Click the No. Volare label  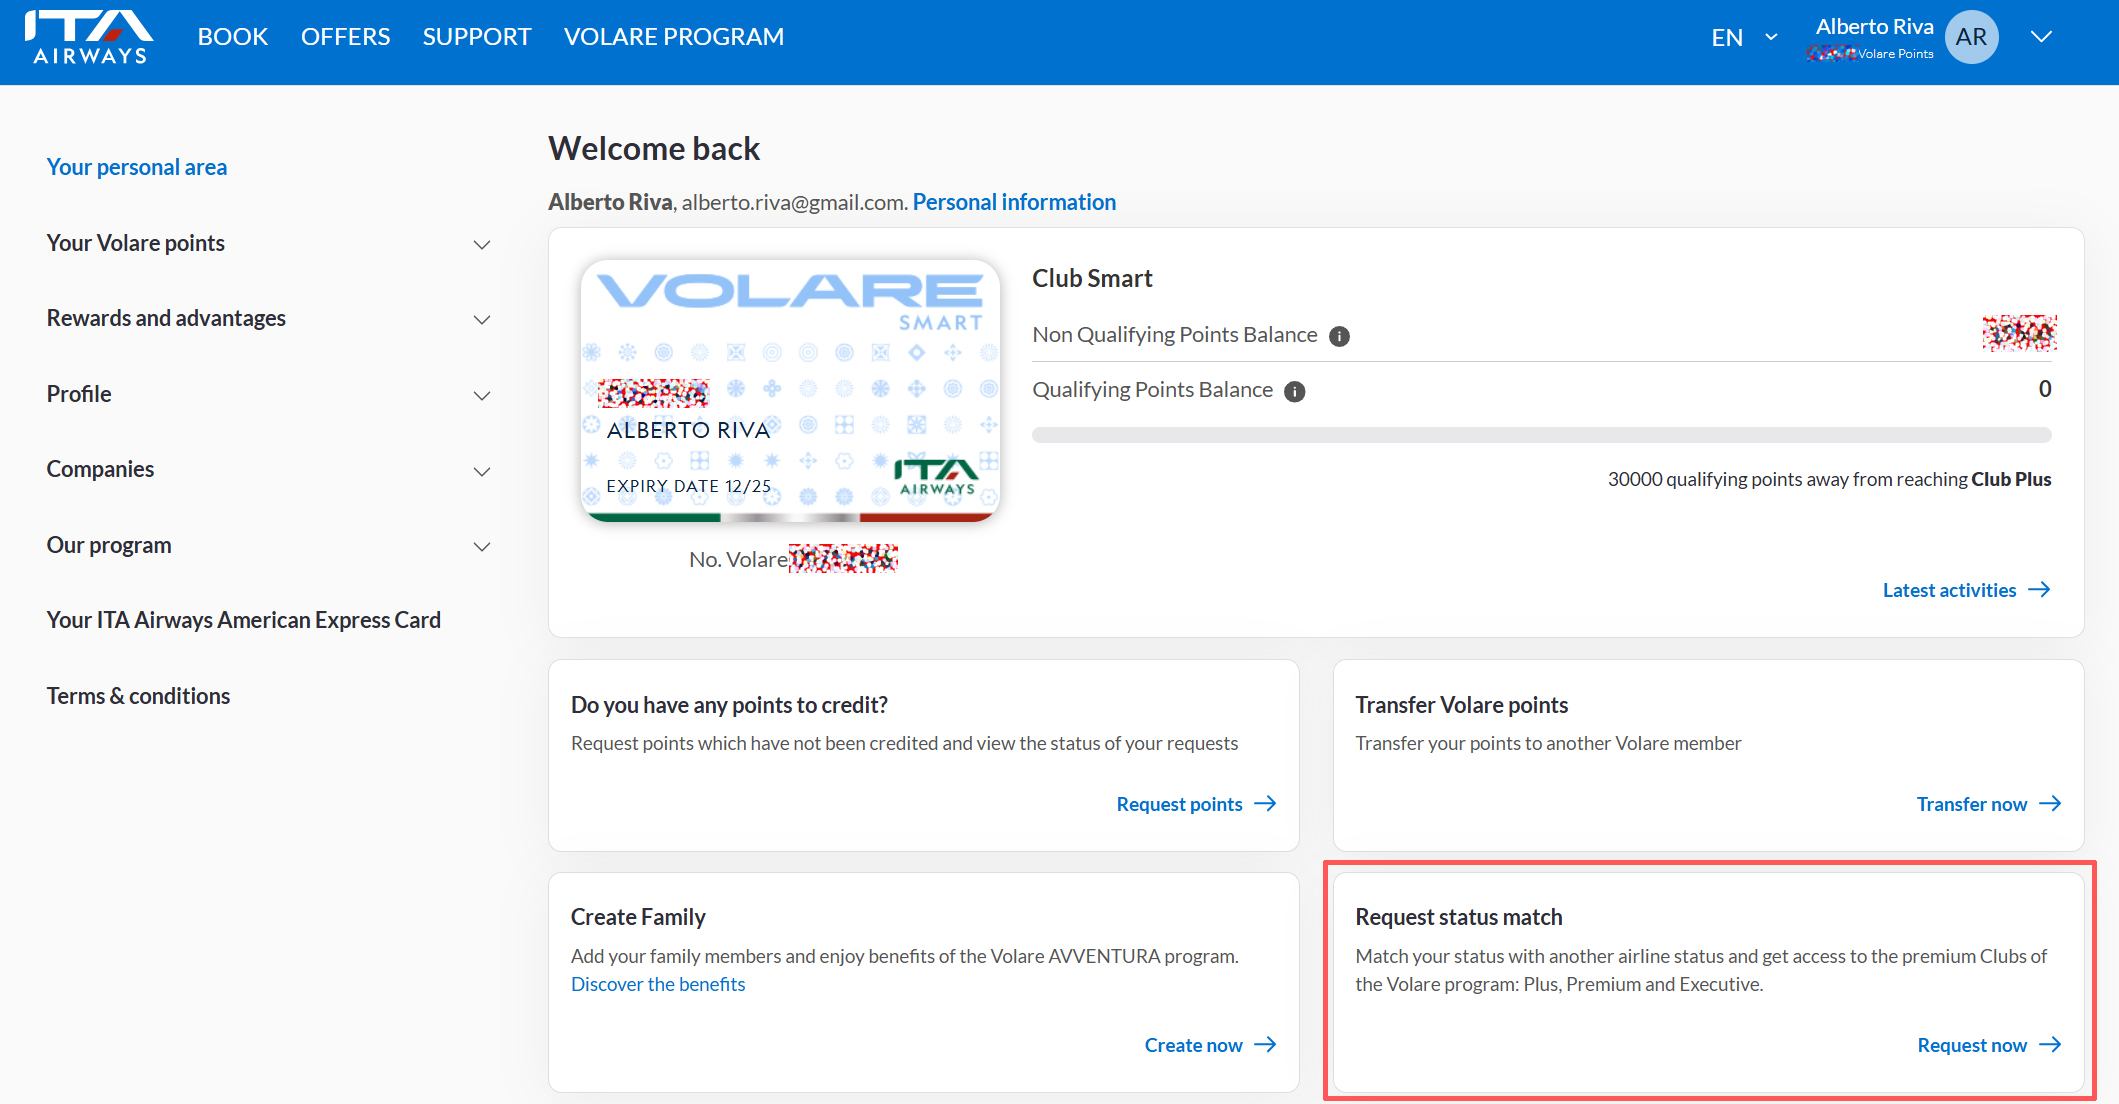[738, 559]
